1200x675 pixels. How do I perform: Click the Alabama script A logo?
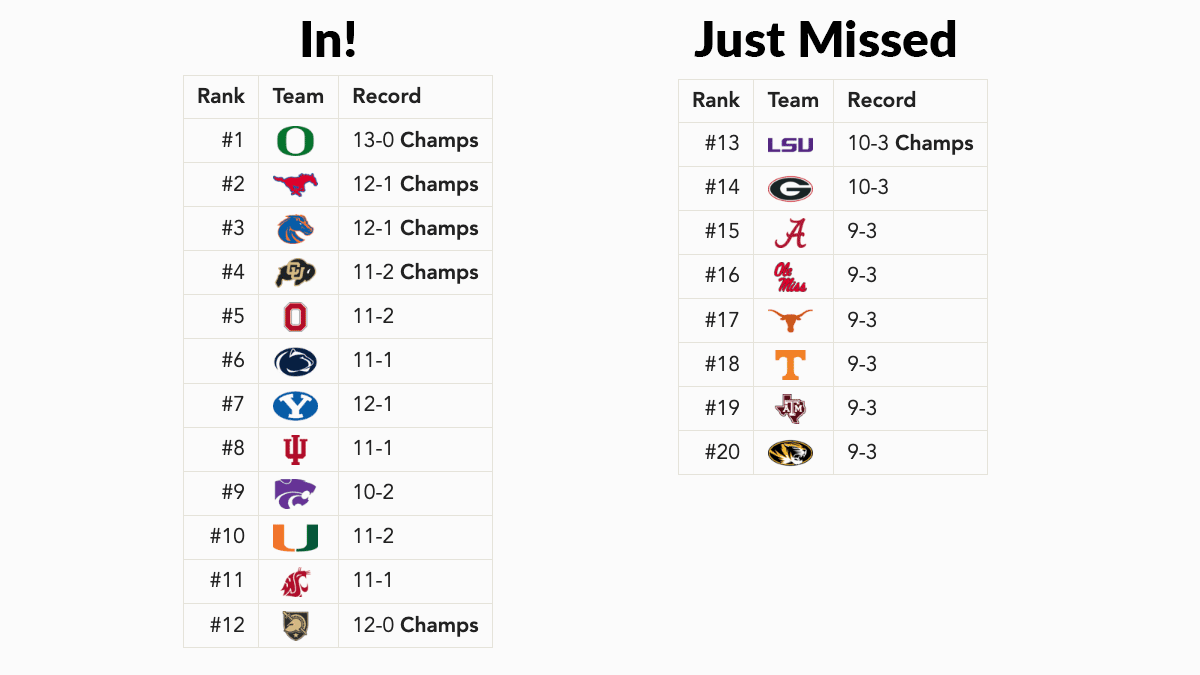tap(790, 232)
